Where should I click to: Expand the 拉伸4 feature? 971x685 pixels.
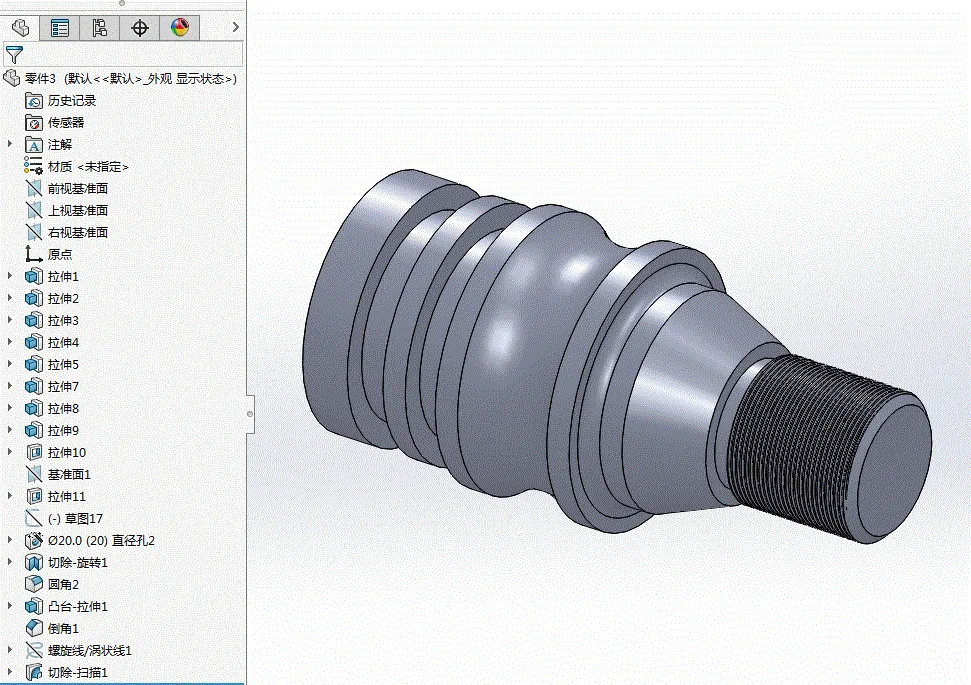(x=9, y=342)
